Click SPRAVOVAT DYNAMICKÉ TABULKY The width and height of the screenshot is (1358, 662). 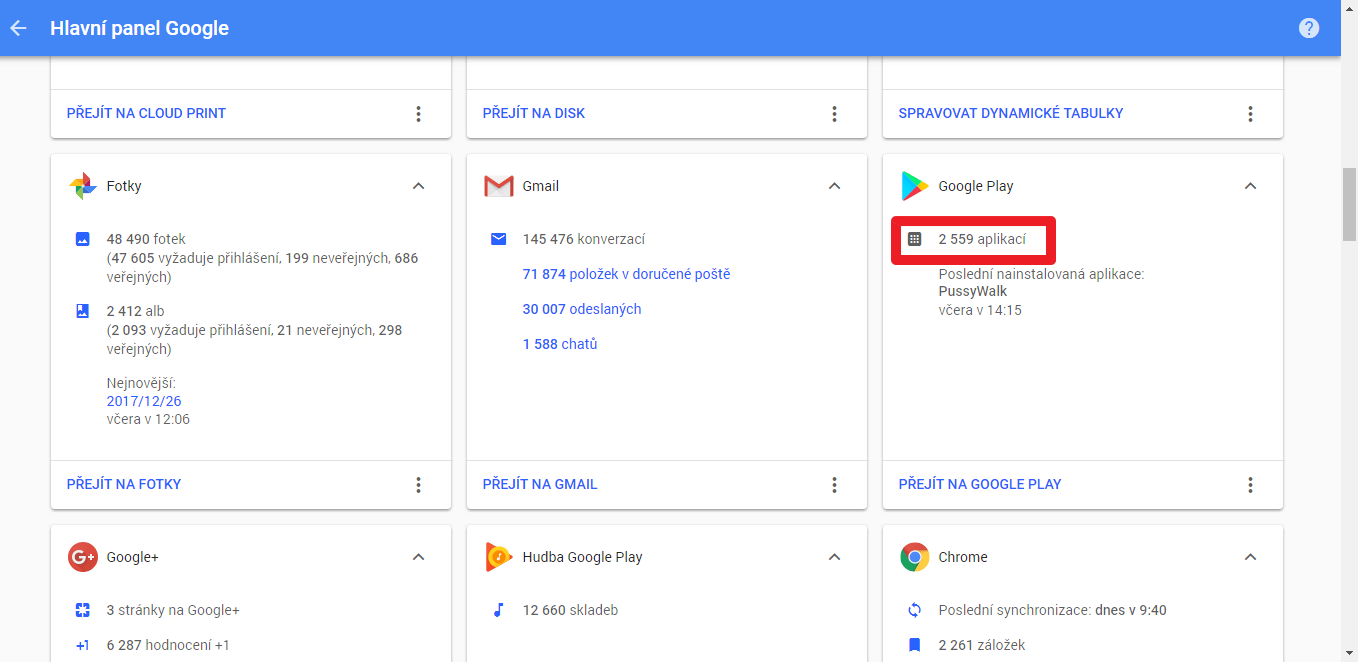click(x=1011, y=113)
